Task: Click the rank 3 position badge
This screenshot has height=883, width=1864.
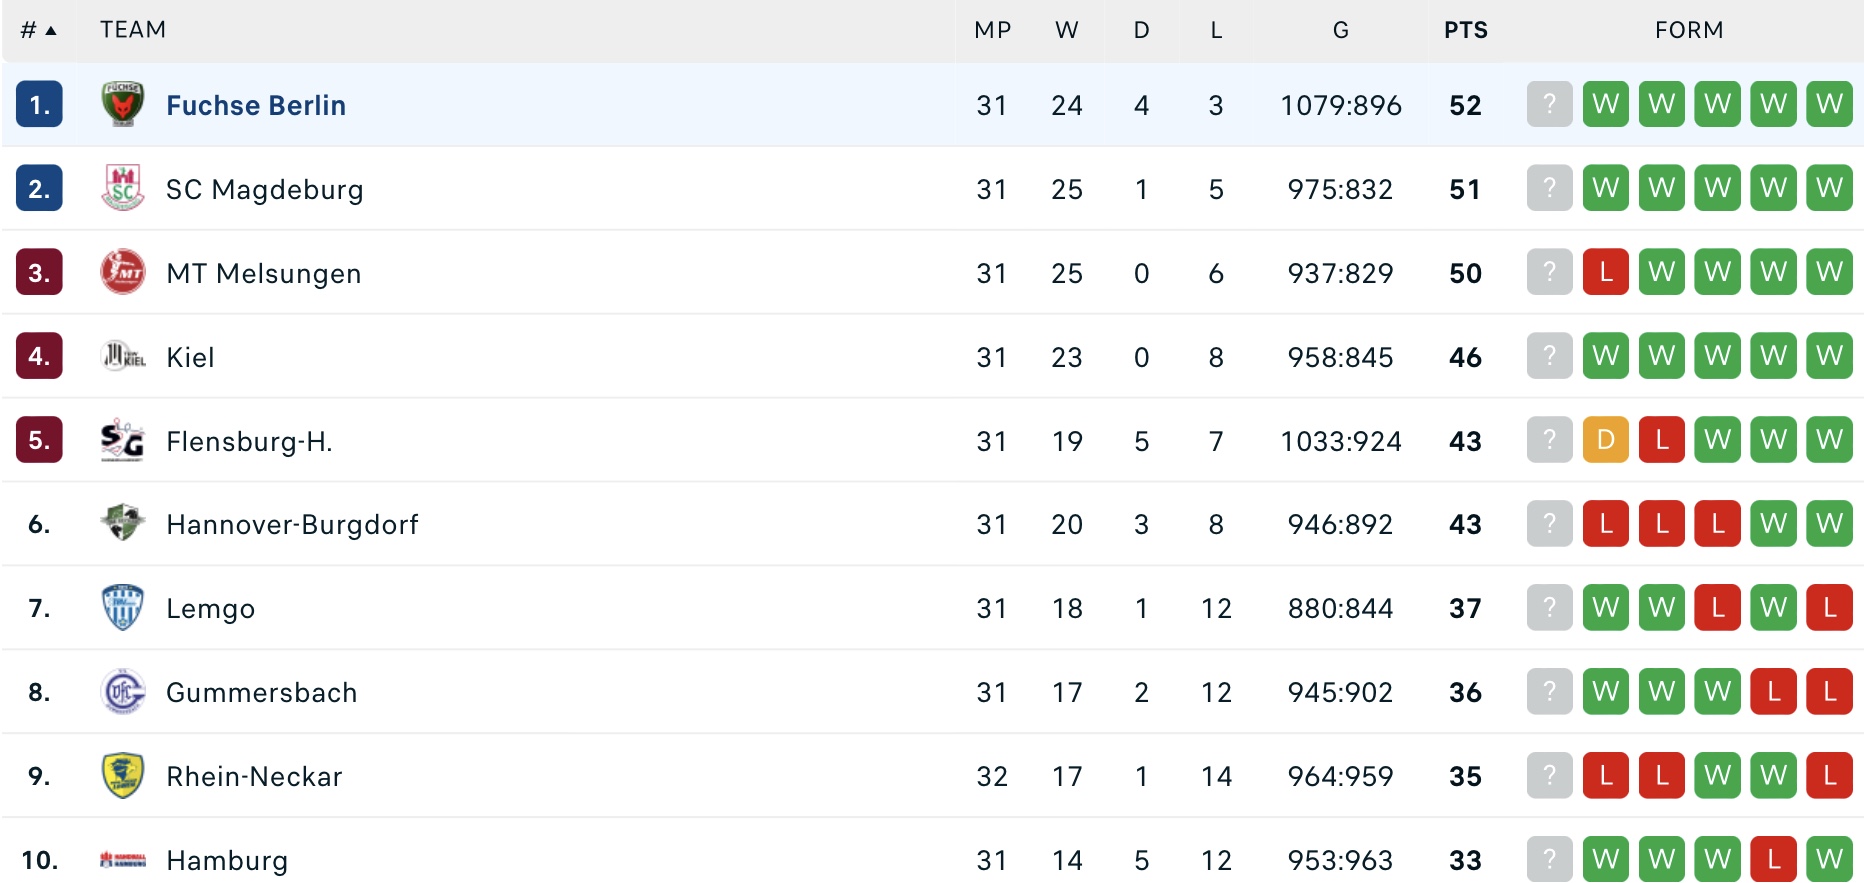Action: pyautogui.click(x=39, y=272)
